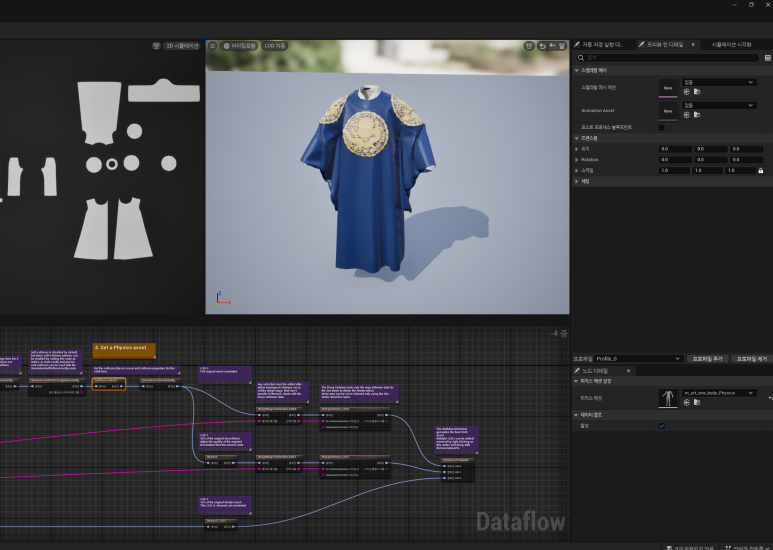
Task: Open the Simulation Visualization tab
Action: (x=732, y=44)
